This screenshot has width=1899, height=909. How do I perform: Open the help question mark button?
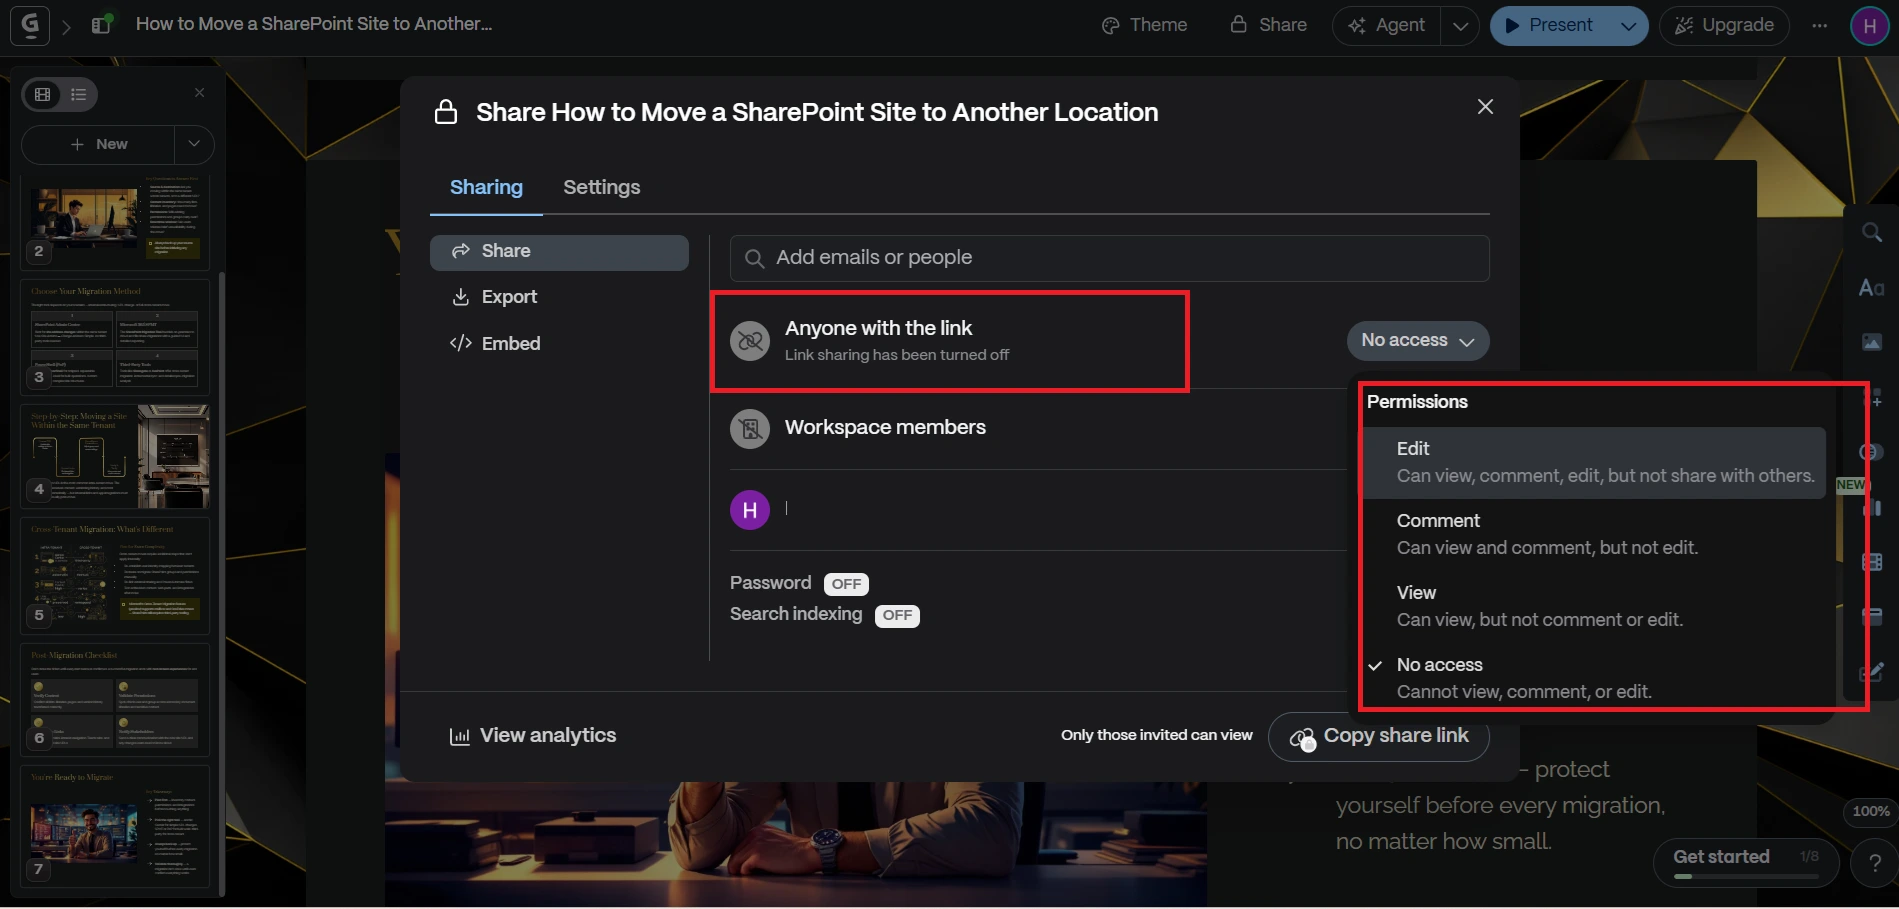coord(1875,864)
